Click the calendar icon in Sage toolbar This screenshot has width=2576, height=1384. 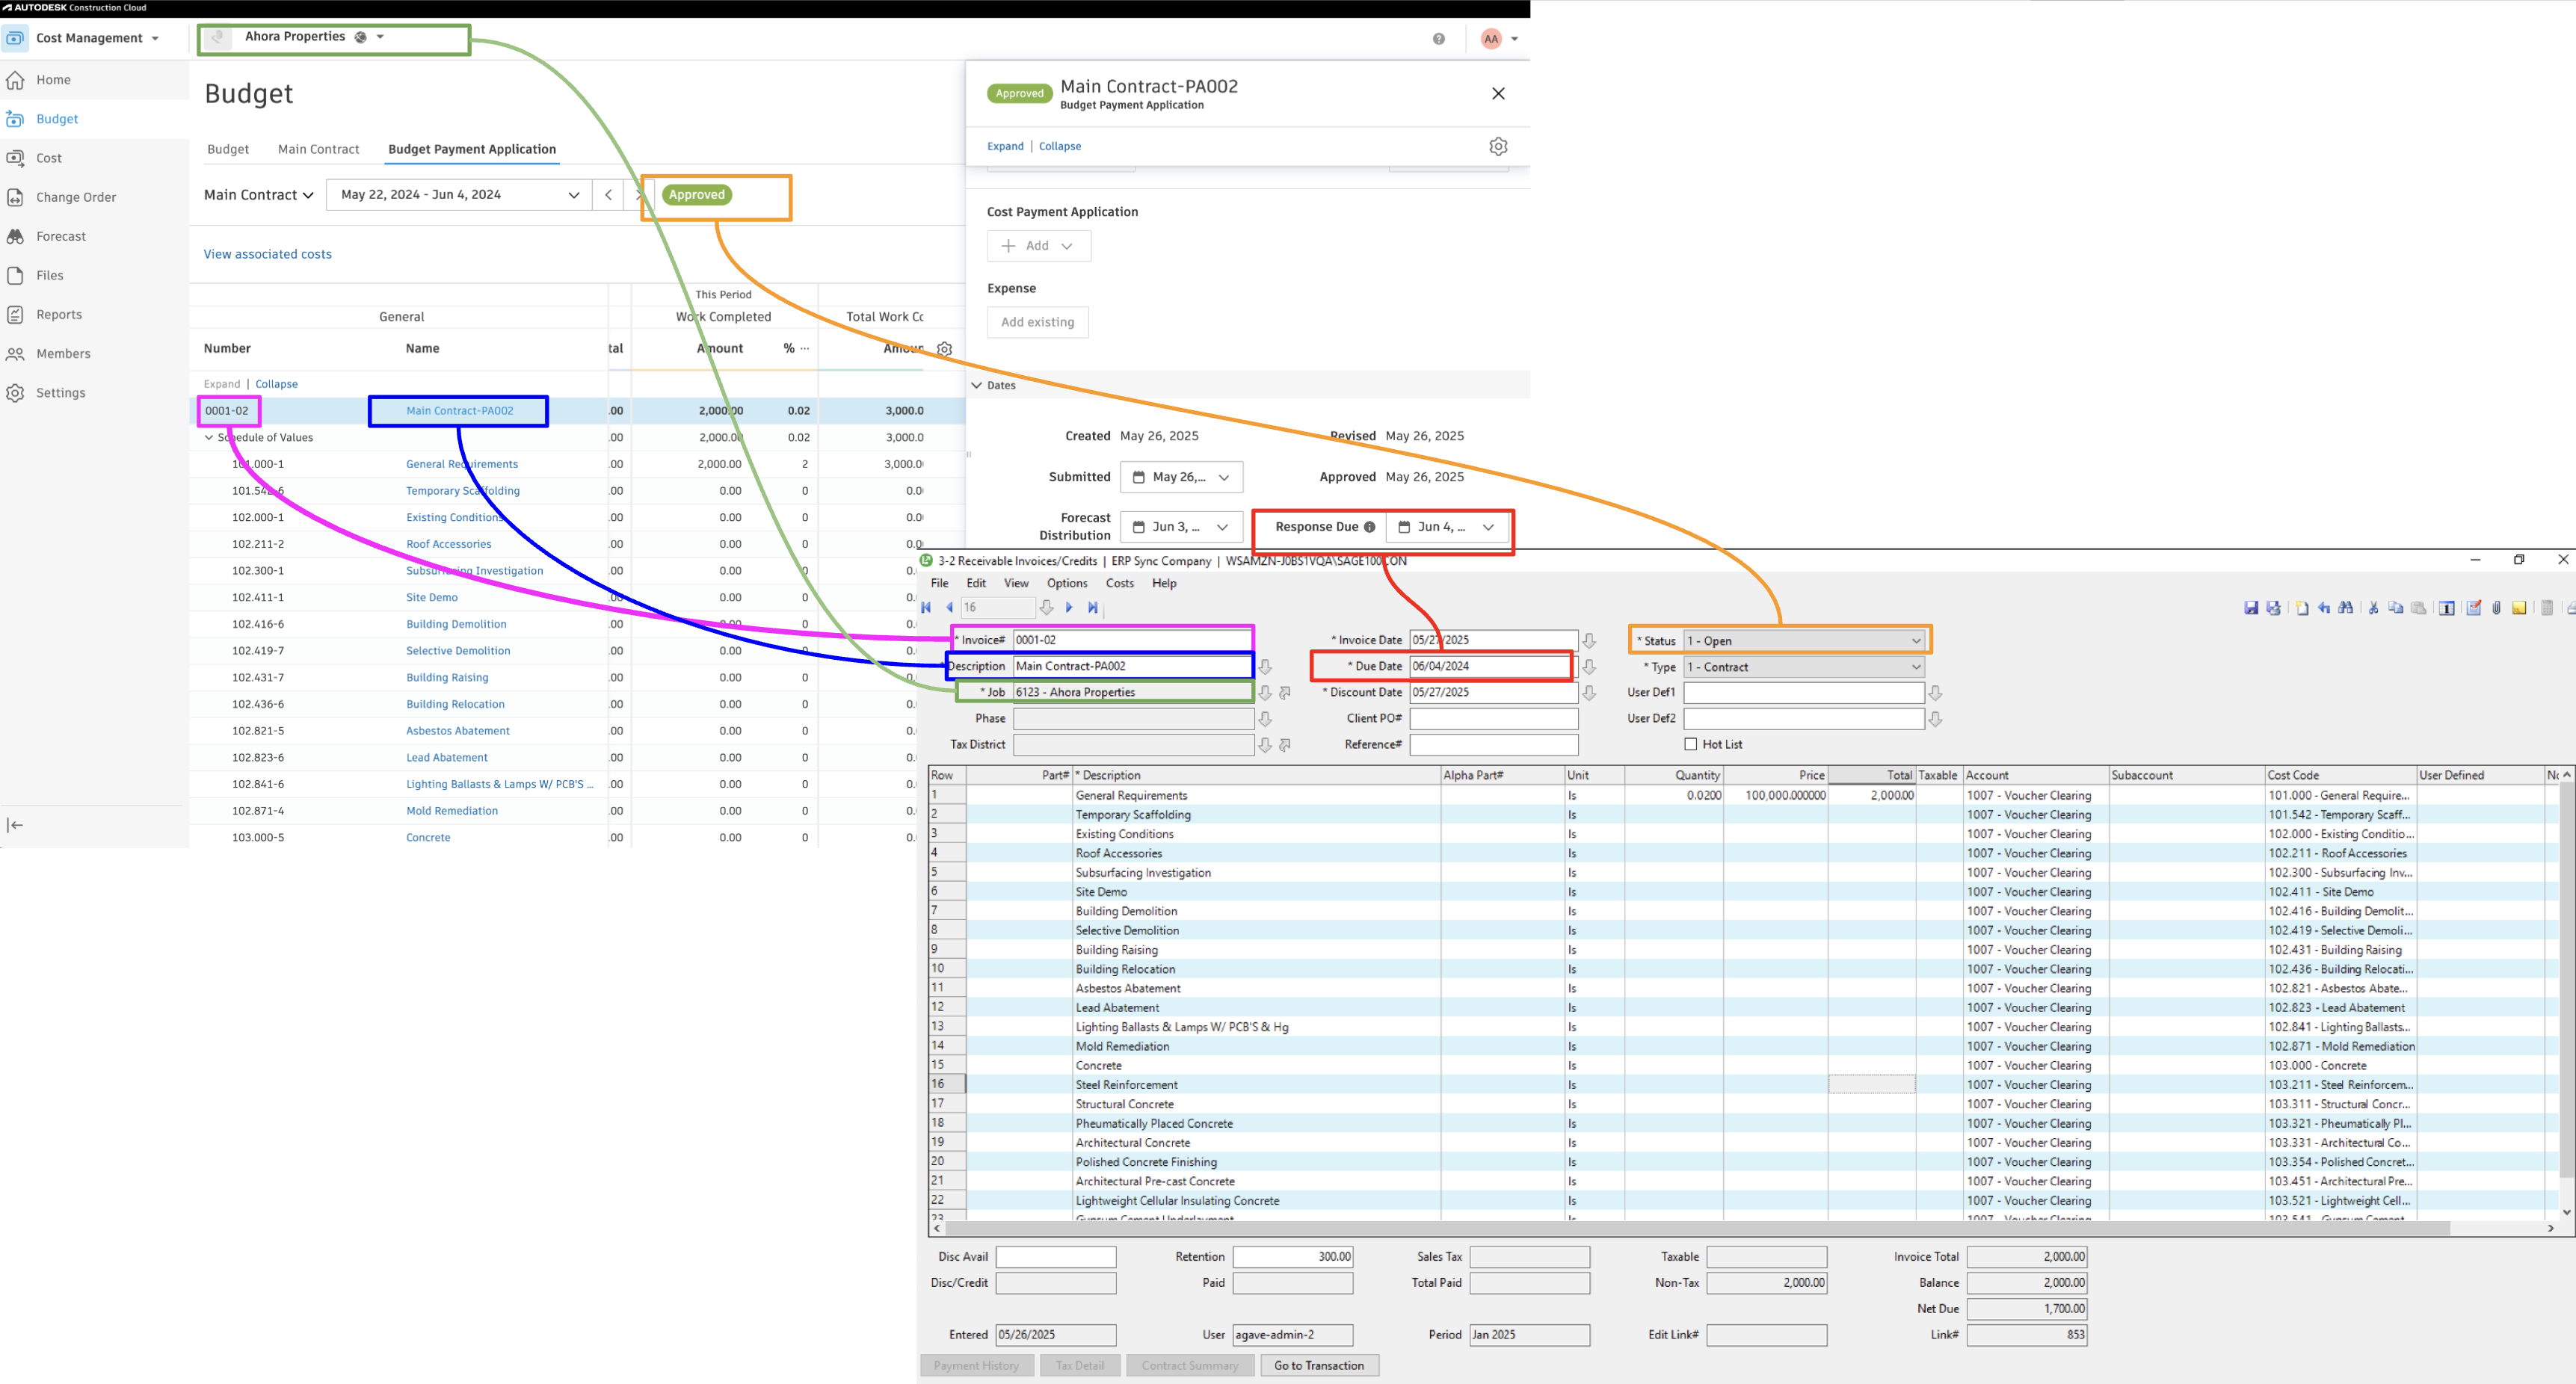(2447, 608)
